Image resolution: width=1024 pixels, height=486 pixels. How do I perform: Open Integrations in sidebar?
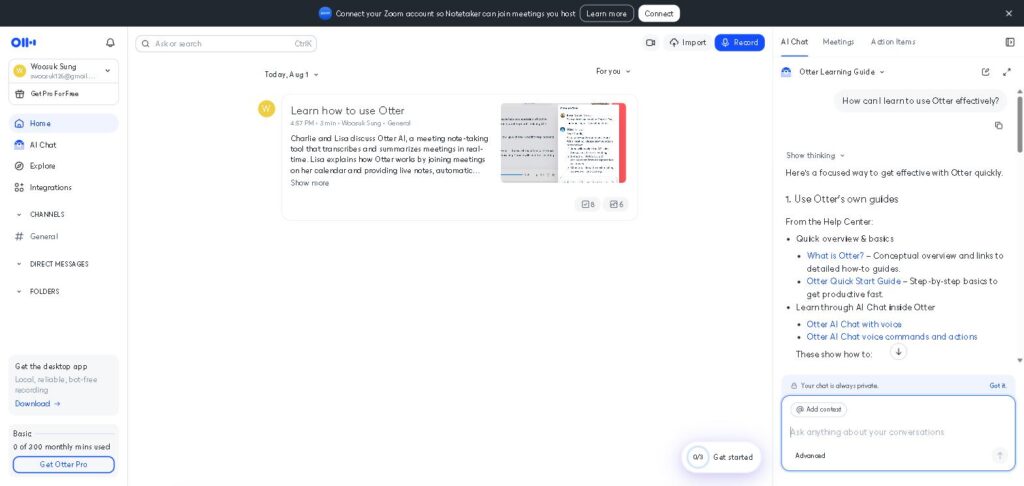pos(63,187)
